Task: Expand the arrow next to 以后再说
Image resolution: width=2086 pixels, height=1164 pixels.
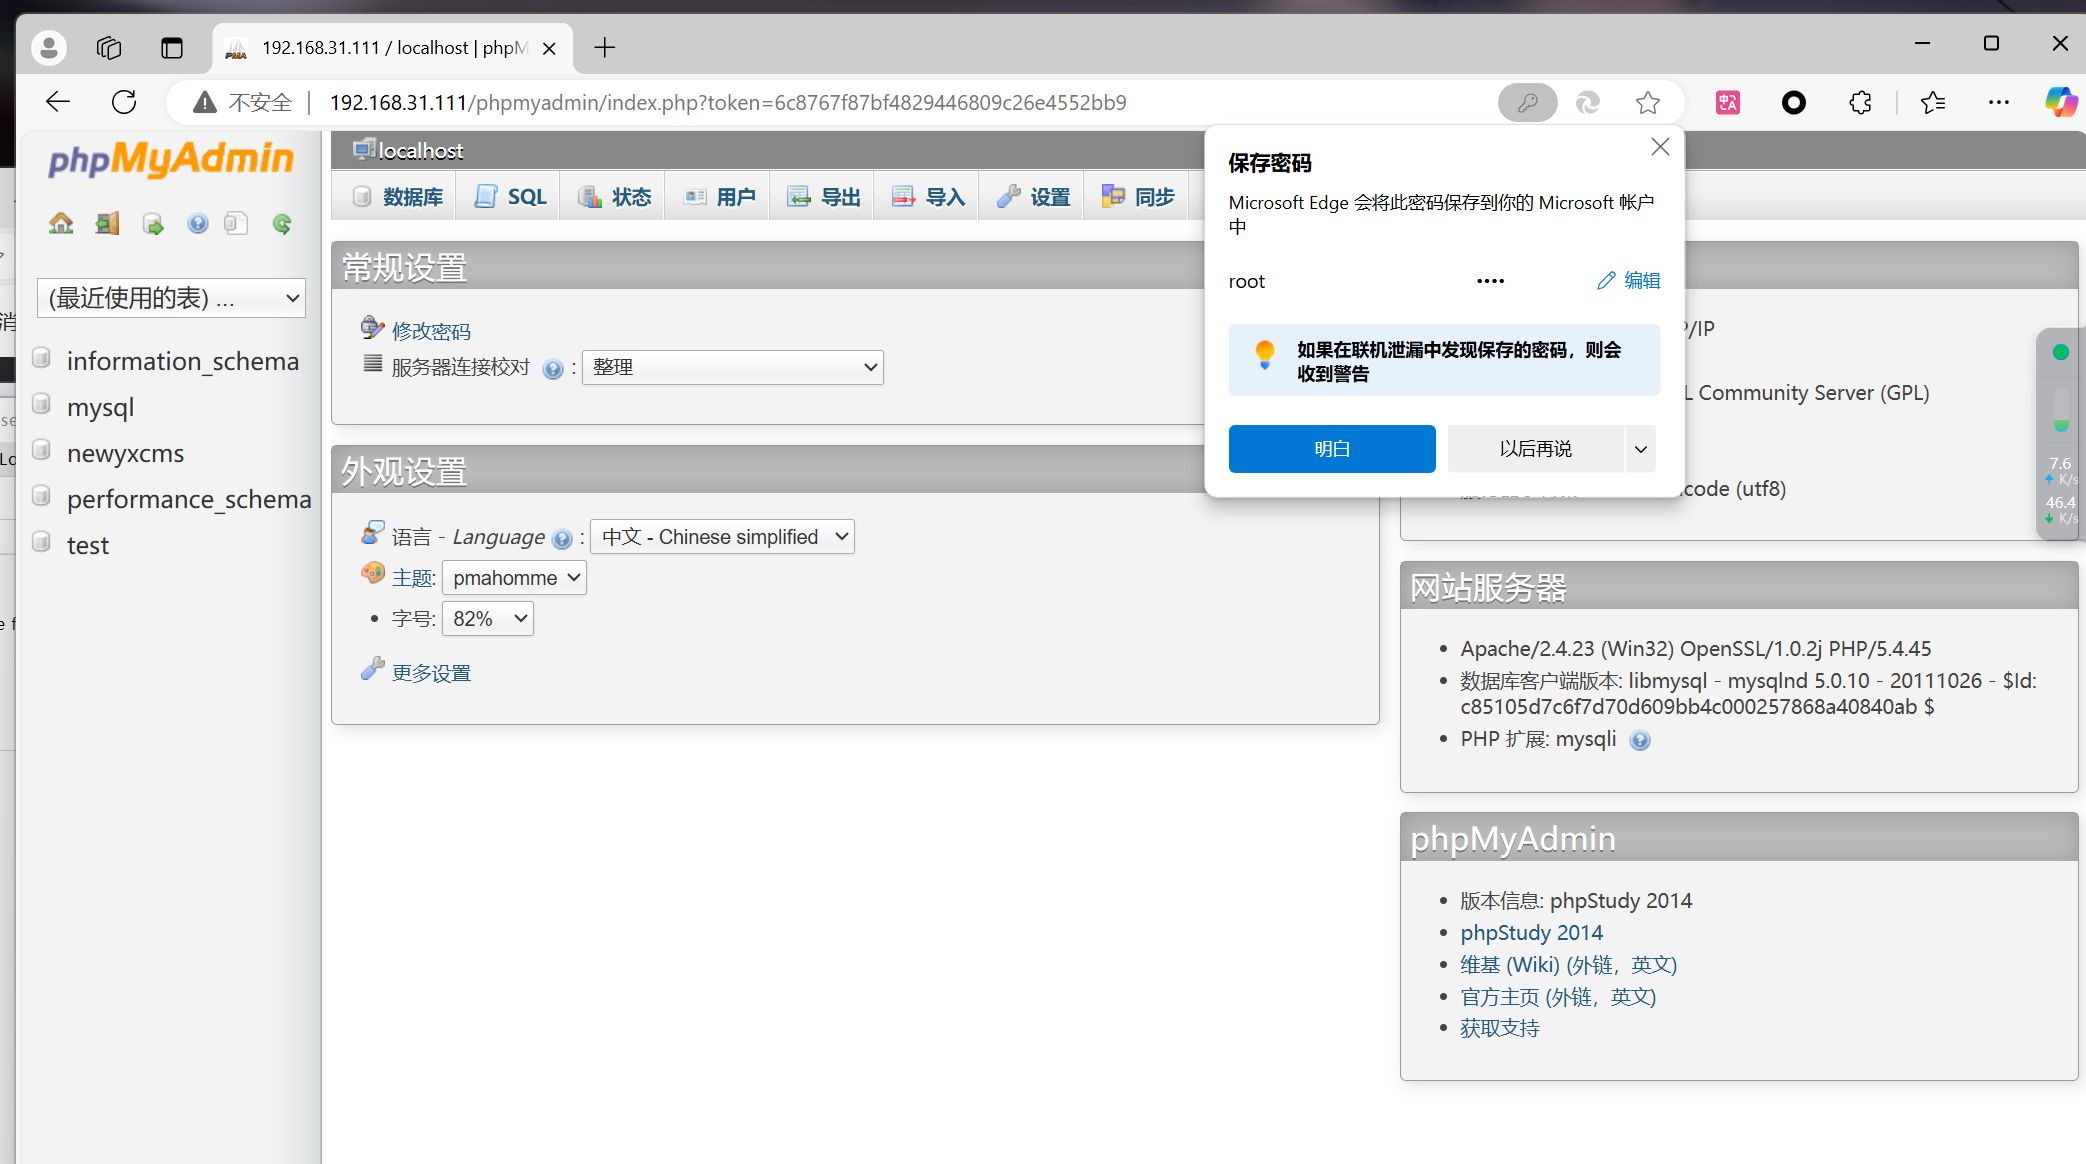Action: 1640,449
